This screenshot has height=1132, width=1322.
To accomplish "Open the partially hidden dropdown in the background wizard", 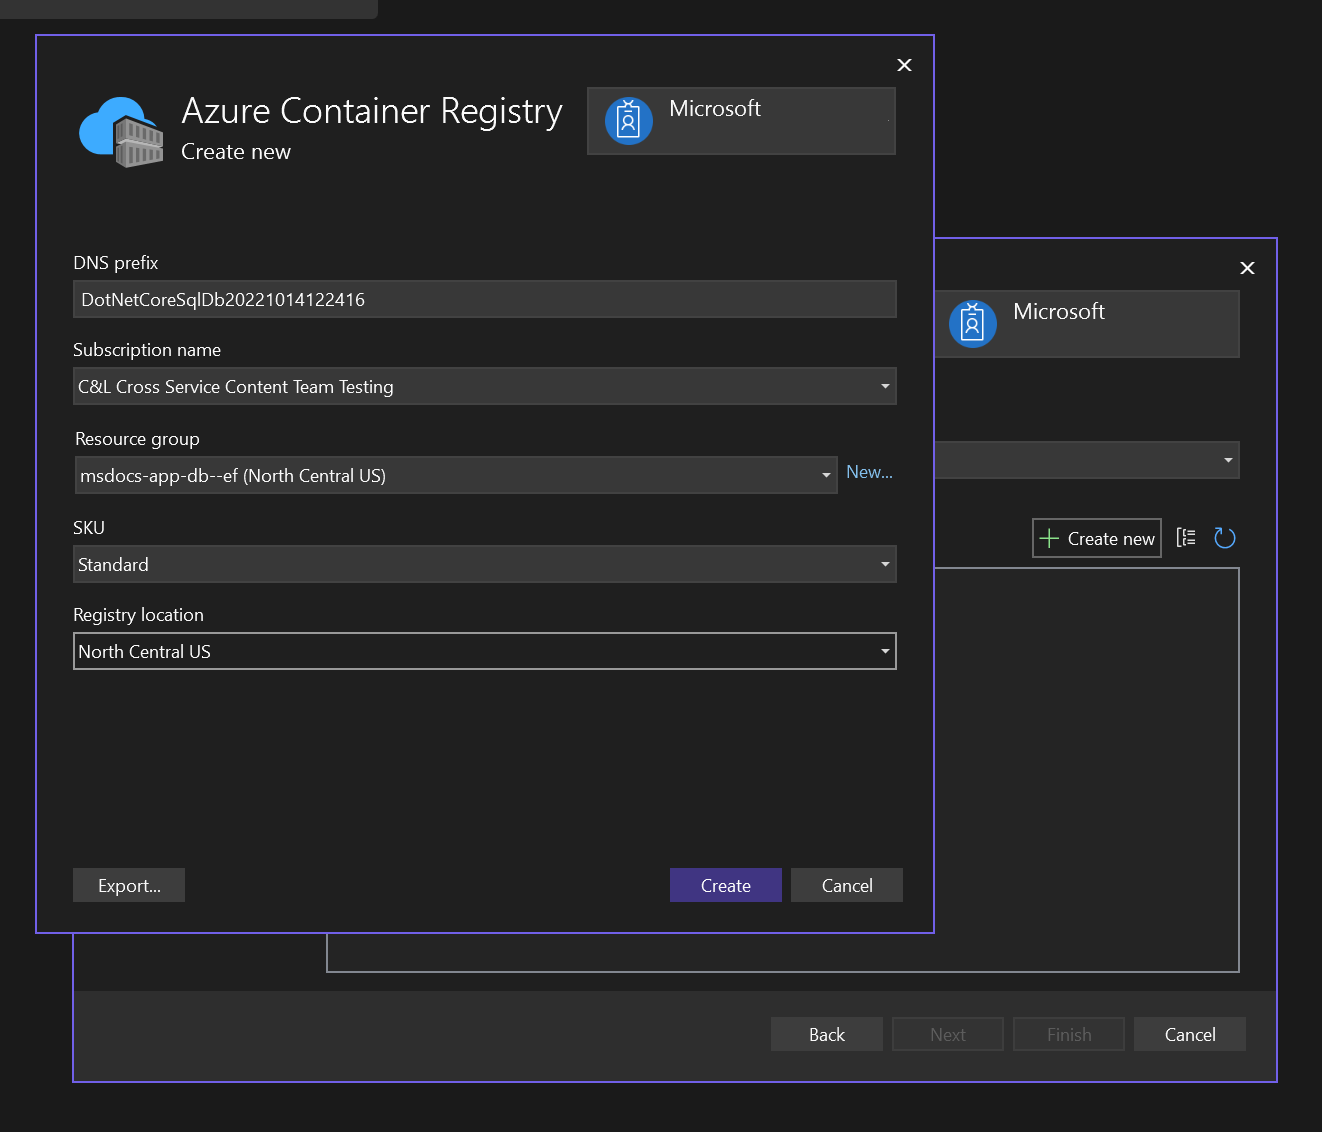I will click(1087, 460).
